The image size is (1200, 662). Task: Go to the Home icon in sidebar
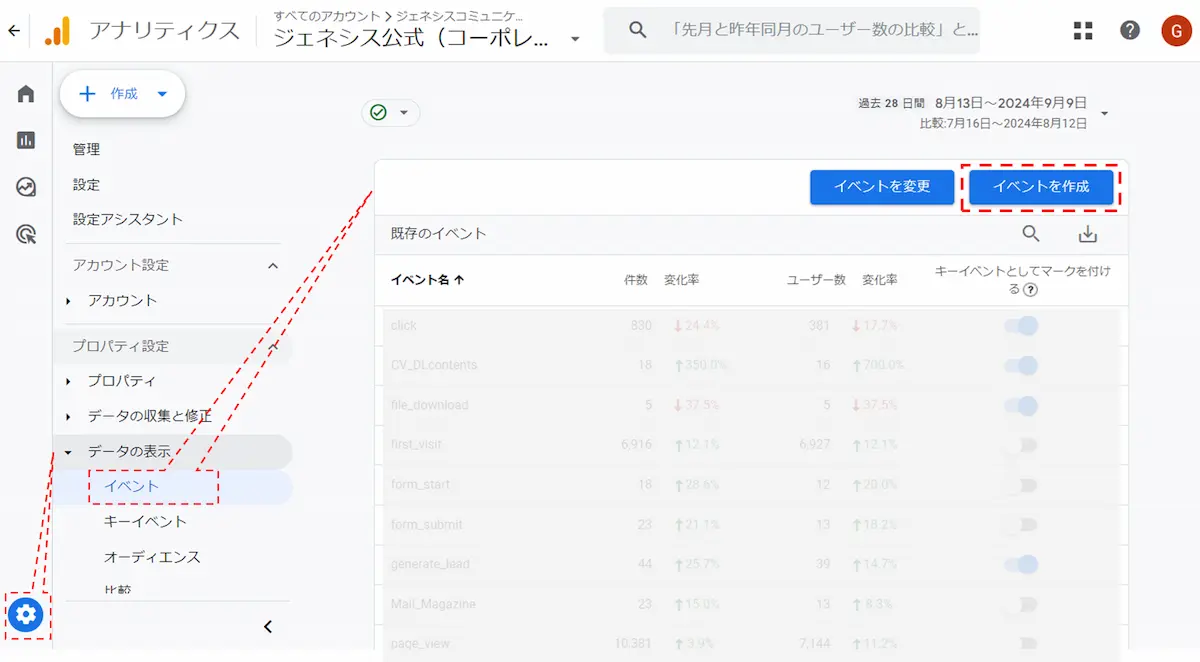coord(26,94)
